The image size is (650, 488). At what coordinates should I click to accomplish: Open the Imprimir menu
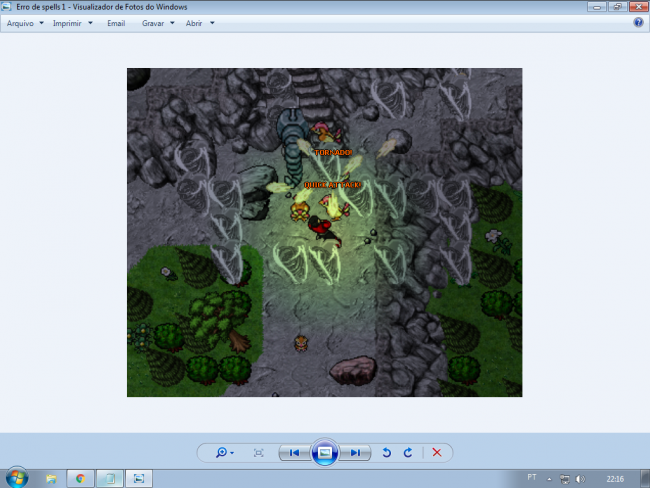pos(67,24)
